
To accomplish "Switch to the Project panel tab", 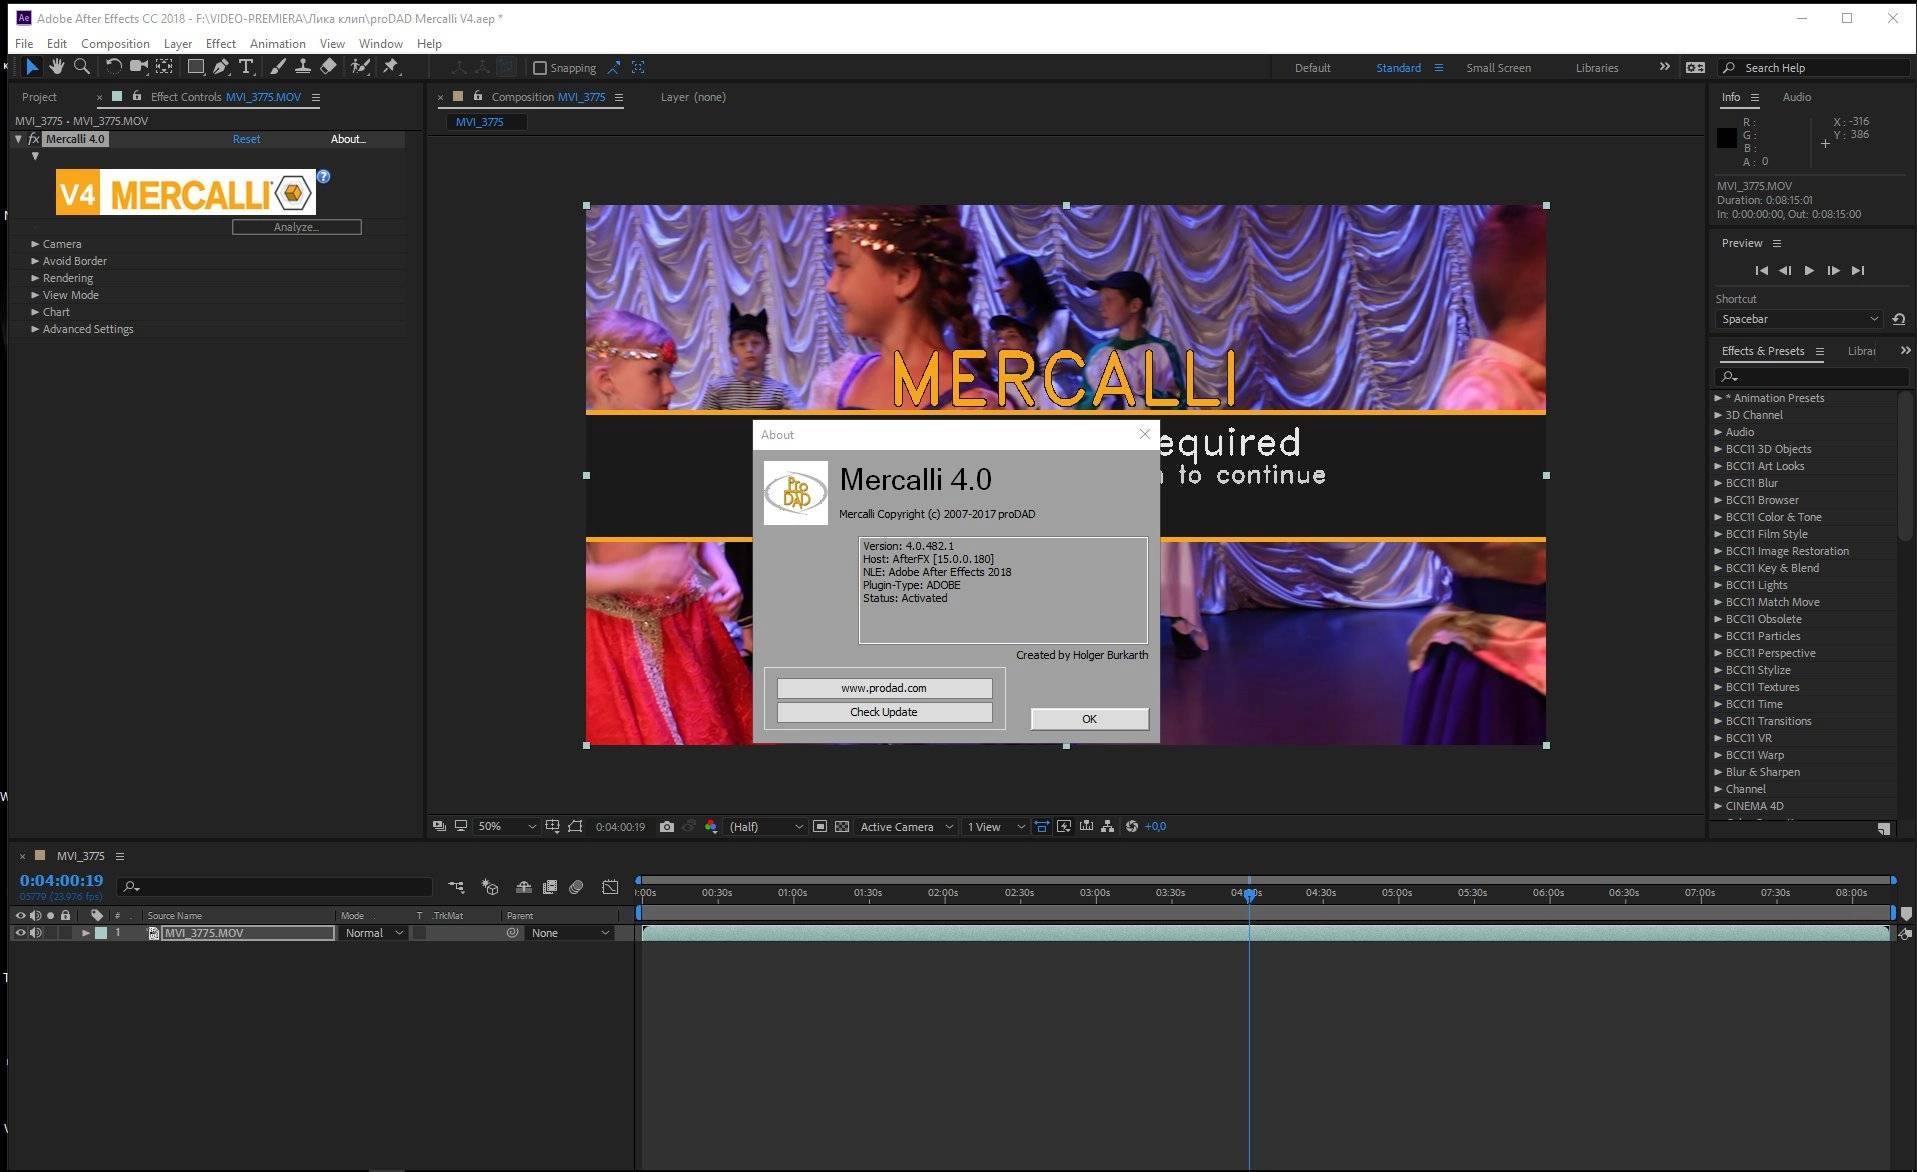I will [x=39, y=97].
